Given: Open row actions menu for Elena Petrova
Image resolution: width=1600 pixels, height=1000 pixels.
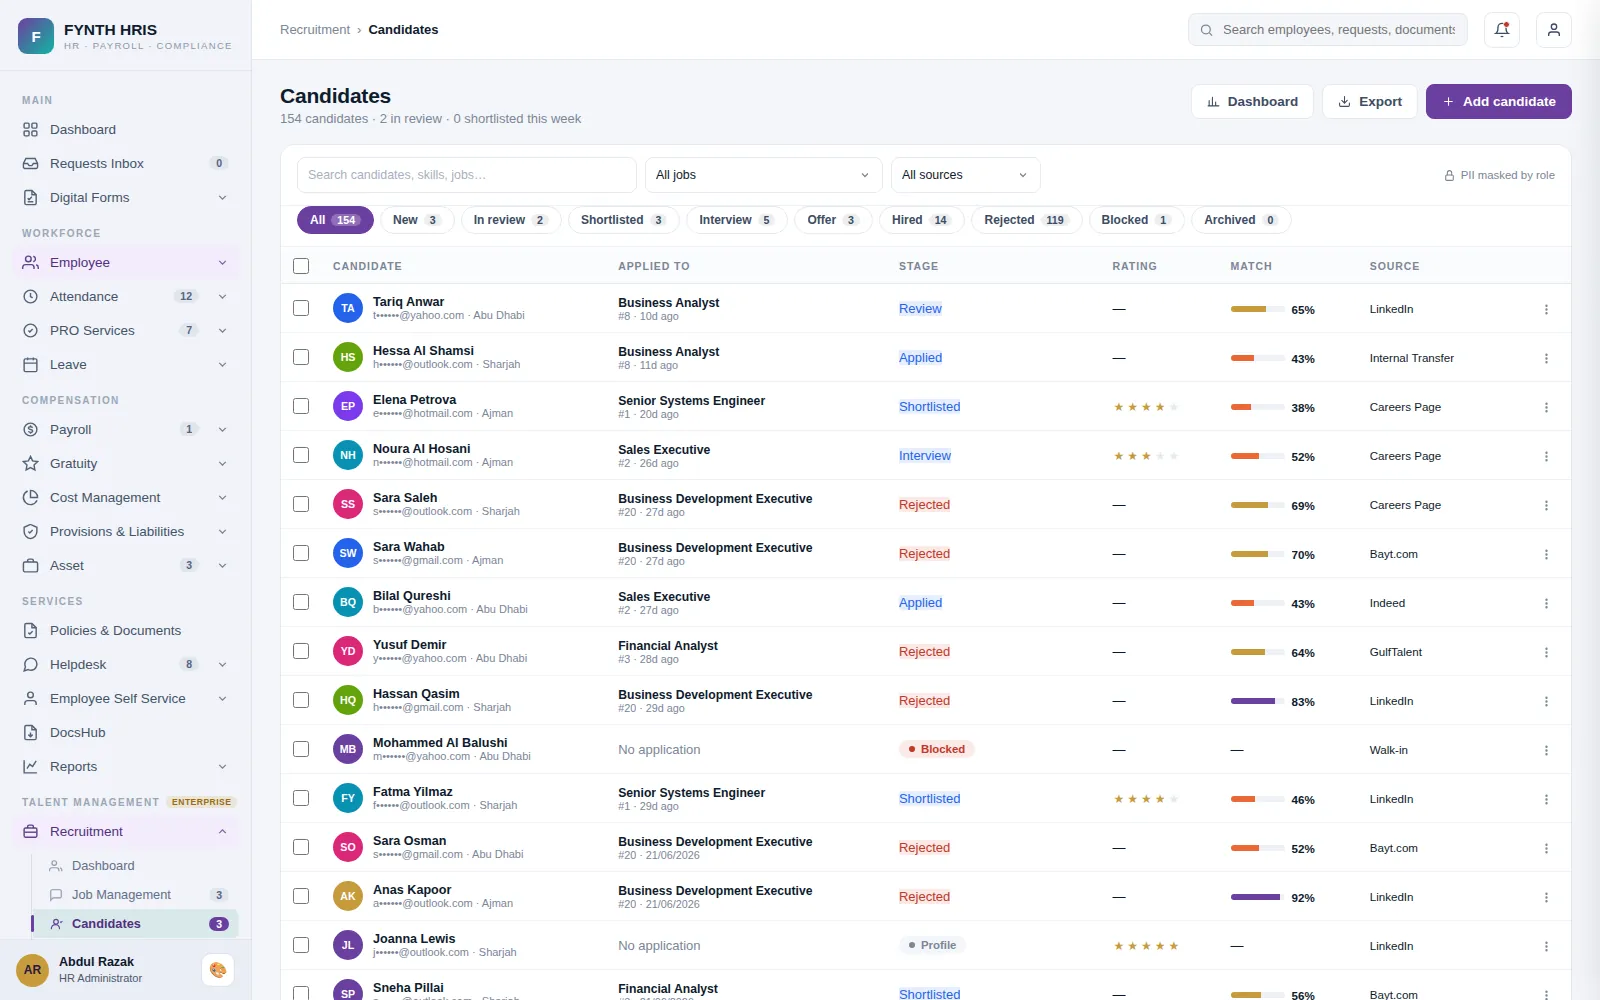Looking at the screenshot, I should coord(1546,407).
